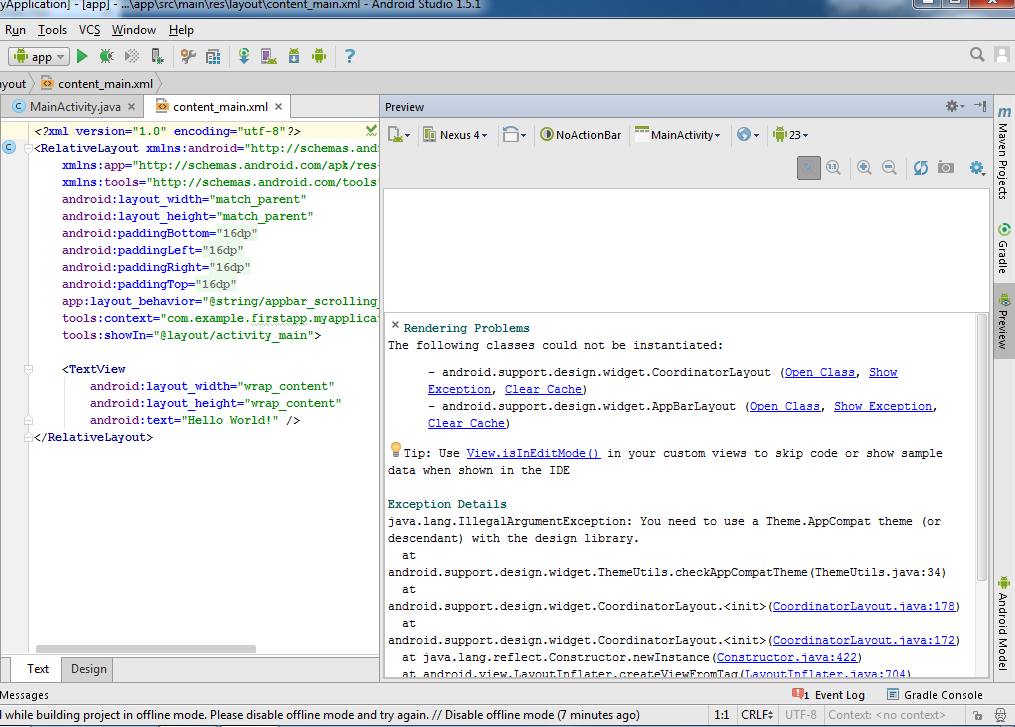Open the SDK Manager download icon
Viewport: 1015px width, 727px height.
294,57
